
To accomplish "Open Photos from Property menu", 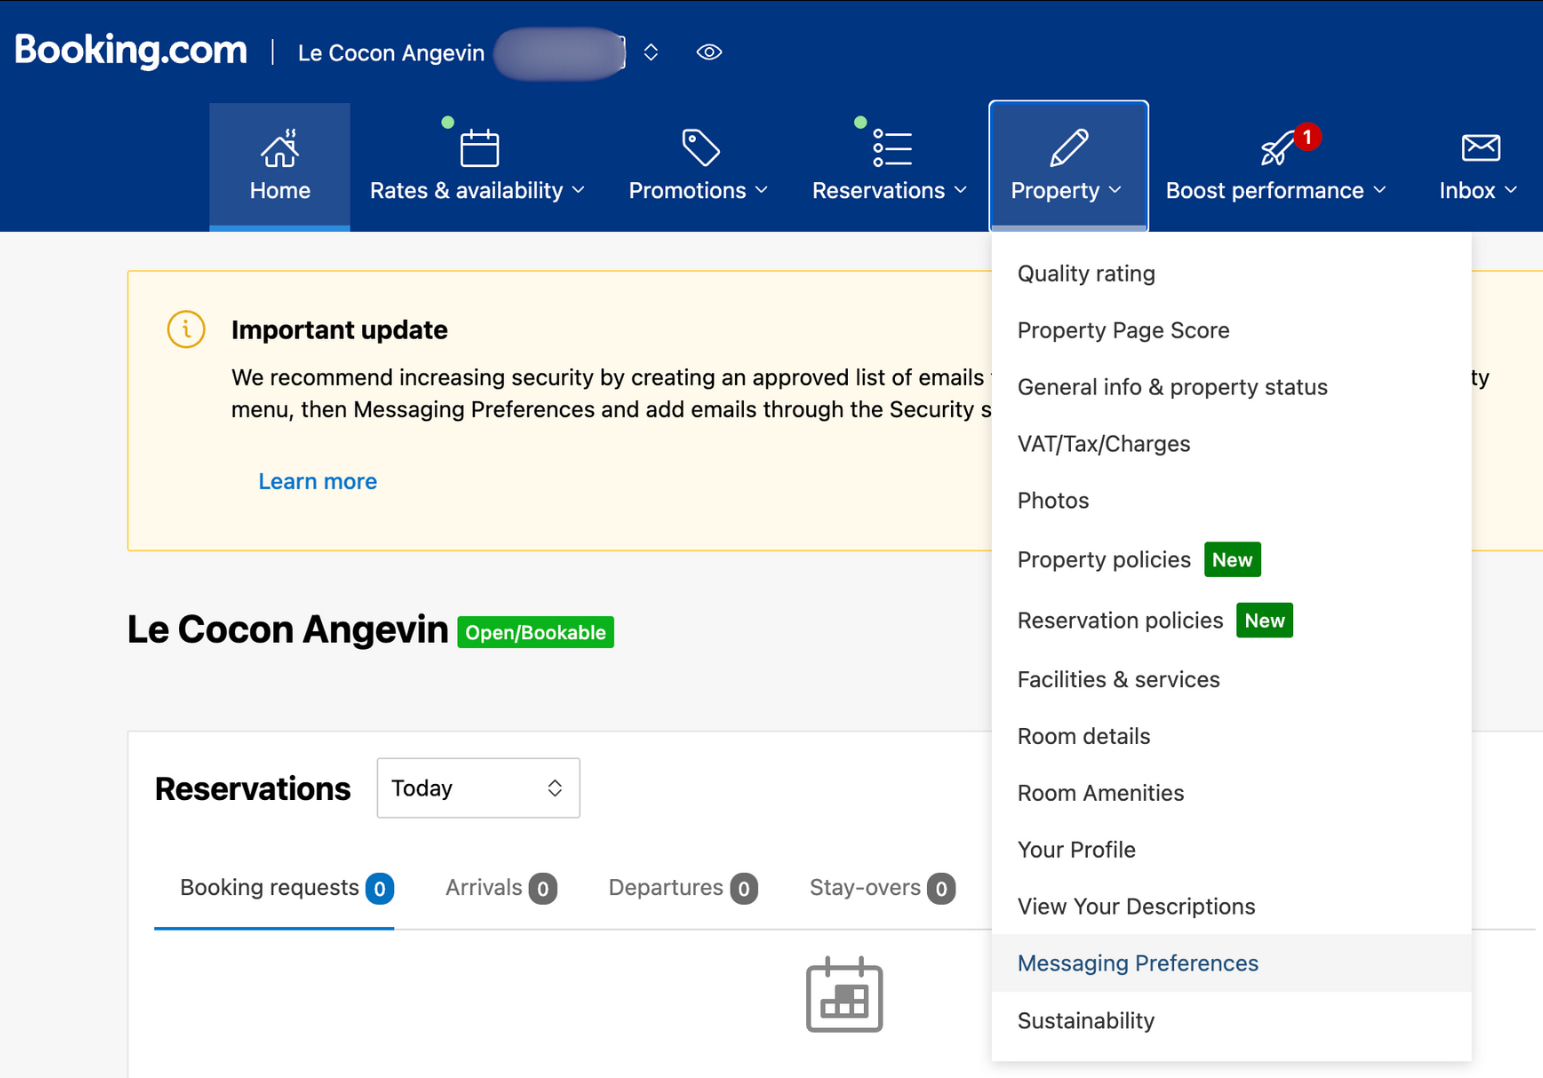I will 1231,501.
